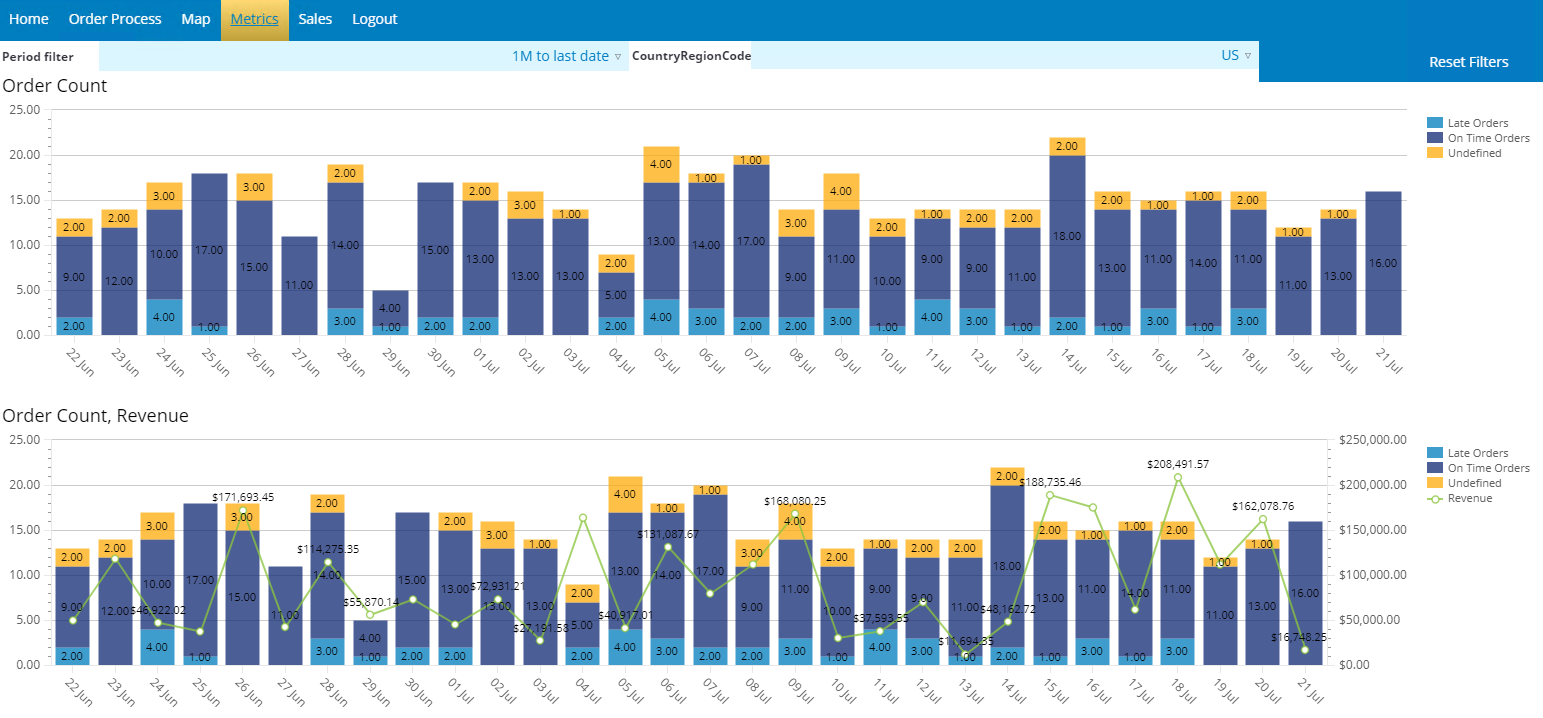This screenshot has width=1543, height=718.
Task: Switch to the Sales page
Action: point(315,19)
